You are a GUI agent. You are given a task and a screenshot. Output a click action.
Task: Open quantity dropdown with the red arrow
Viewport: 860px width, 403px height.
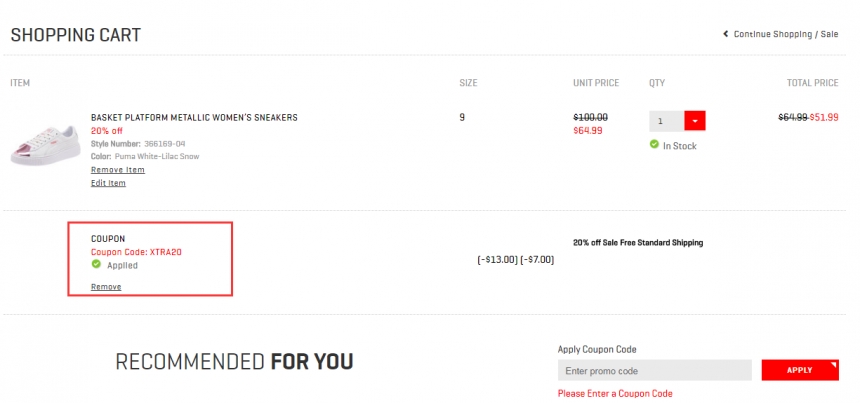[695, 121]
